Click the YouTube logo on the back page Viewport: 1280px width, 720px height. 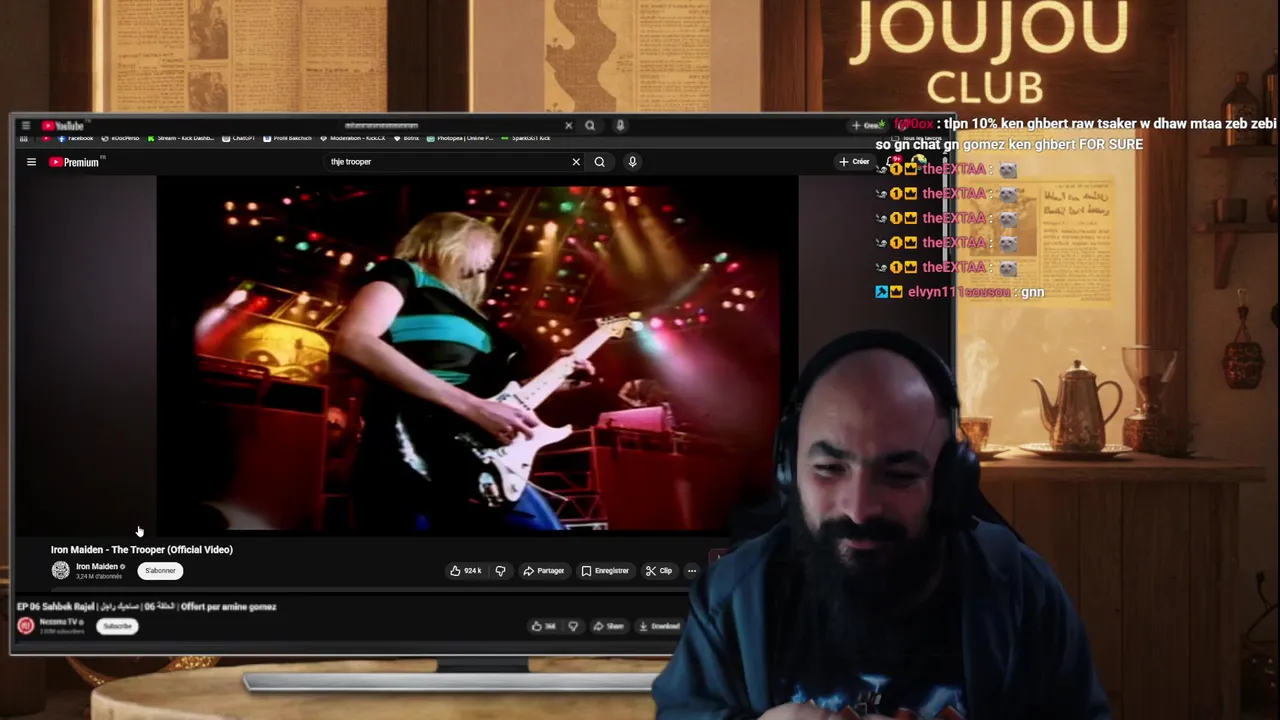pos(63,126)
